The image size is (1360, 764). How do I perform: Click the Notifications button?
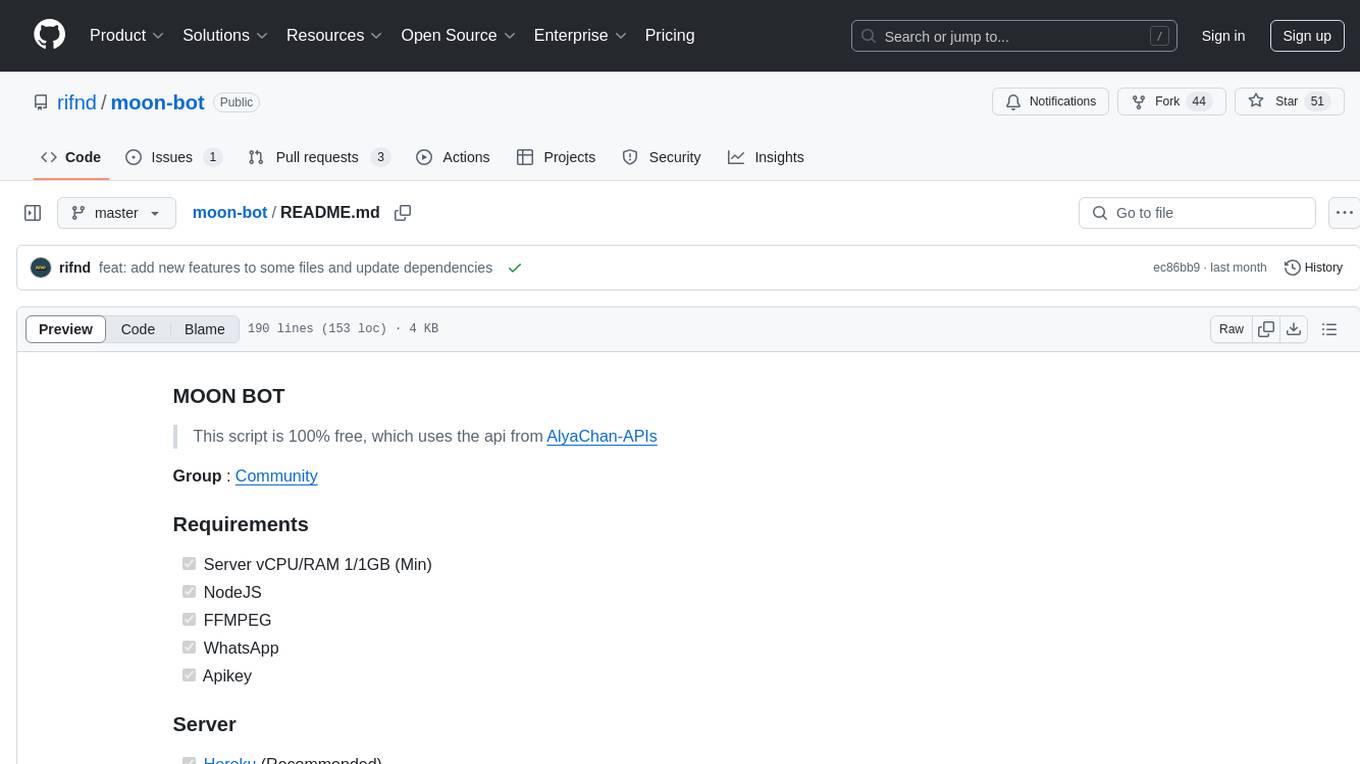click(x=1050, y=102)
